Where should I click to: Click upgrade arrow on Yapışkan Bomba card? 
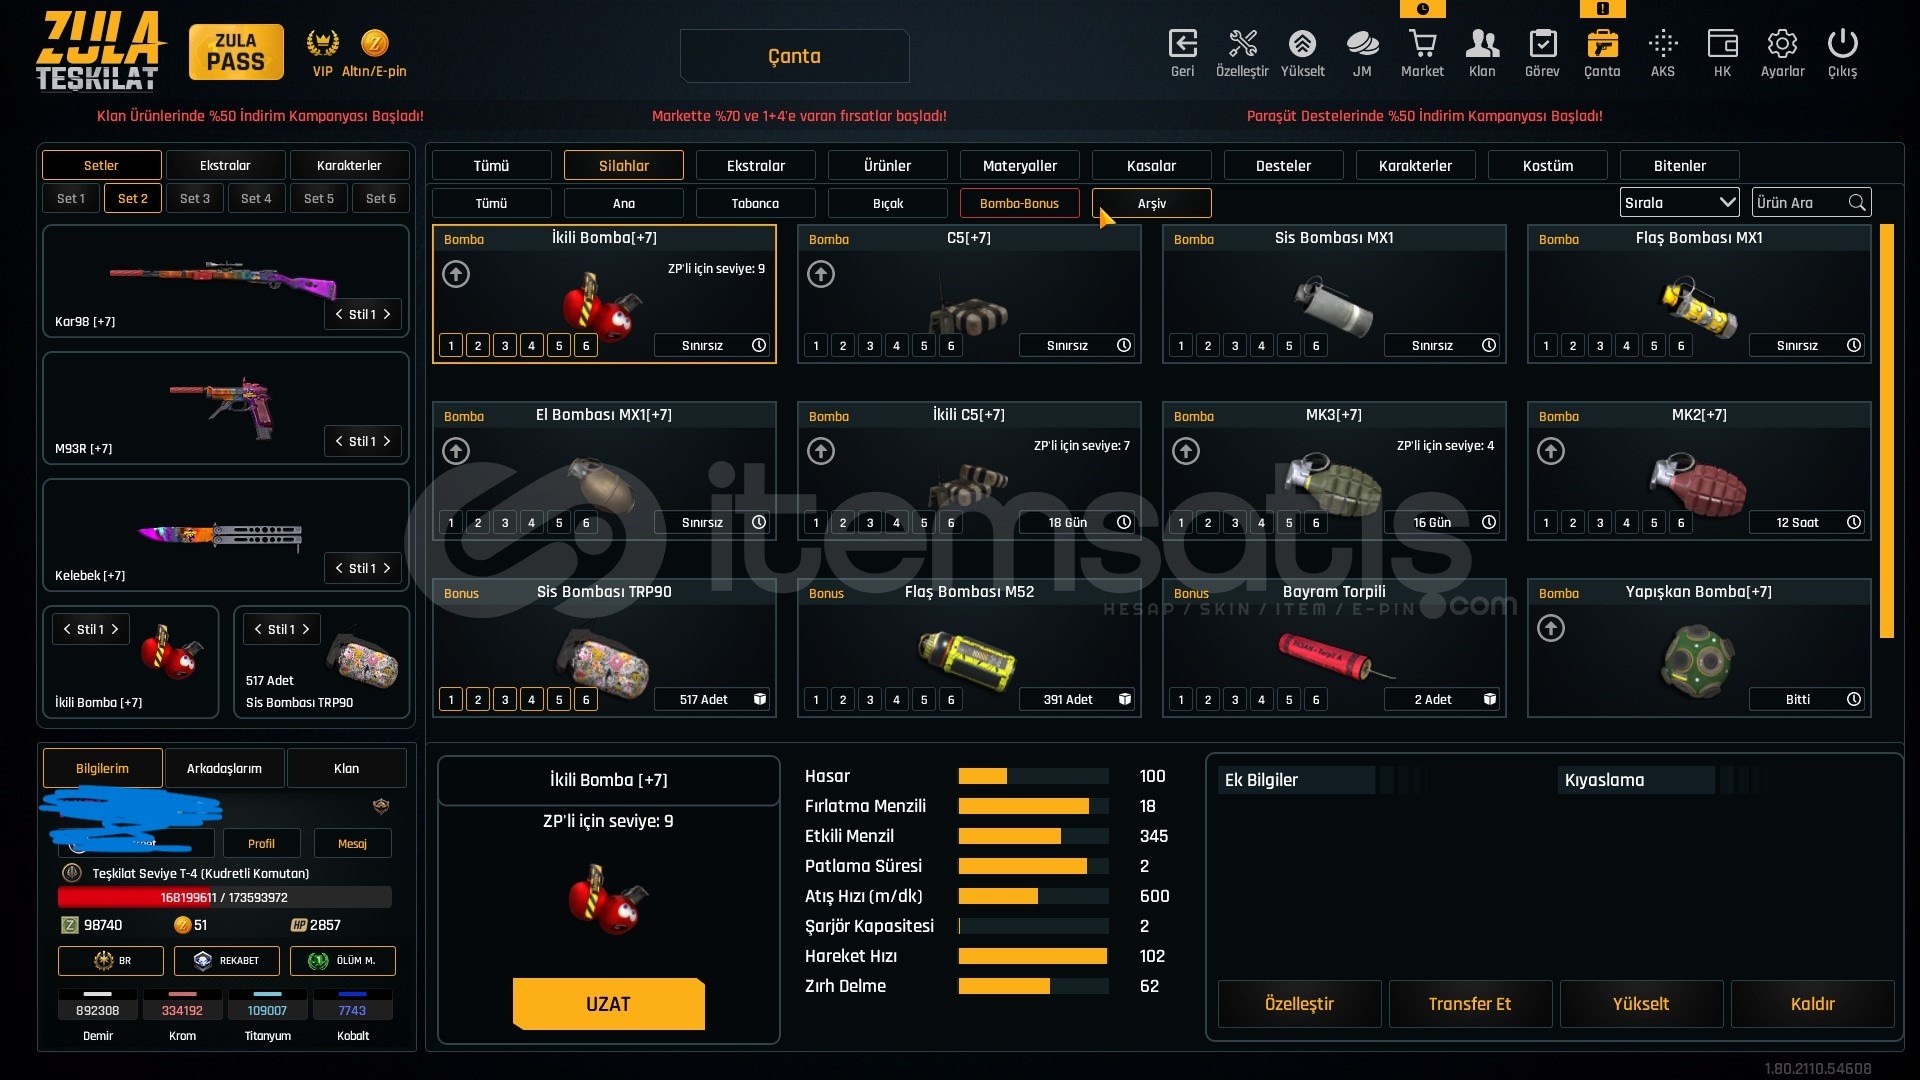click(x=1550, y=628)
